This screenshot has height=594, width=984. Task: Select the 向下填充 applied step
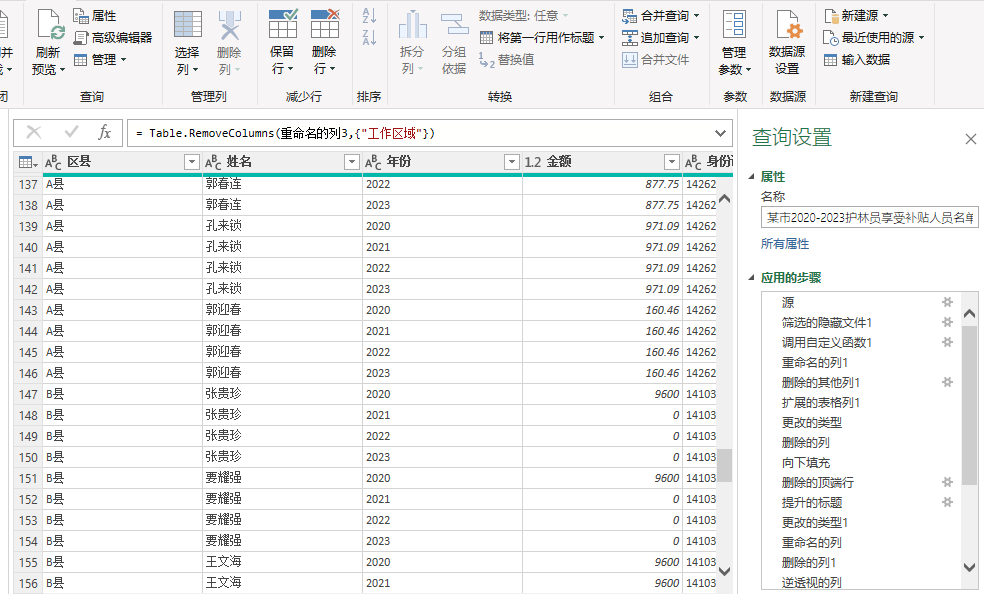point(806,463)
